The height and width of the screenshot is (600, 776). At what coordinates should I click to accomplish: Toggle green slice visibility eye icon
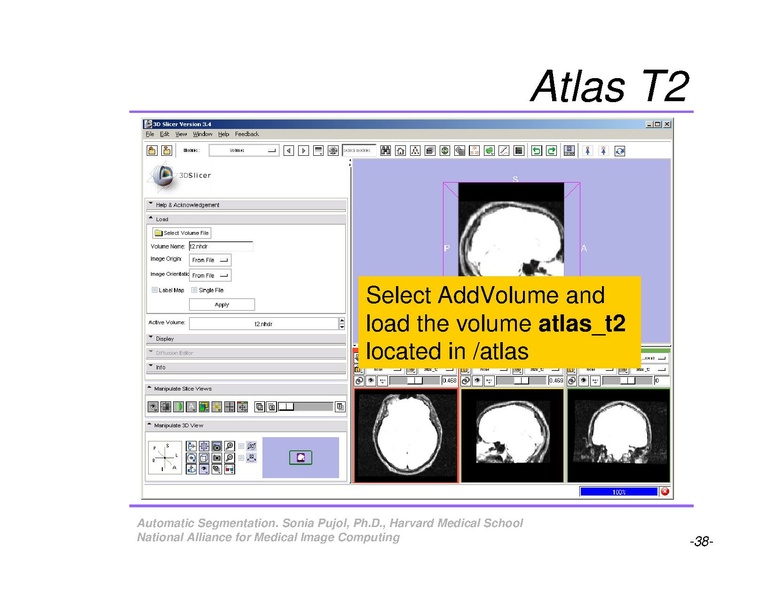pyautogui.click(x=584, y=381)
